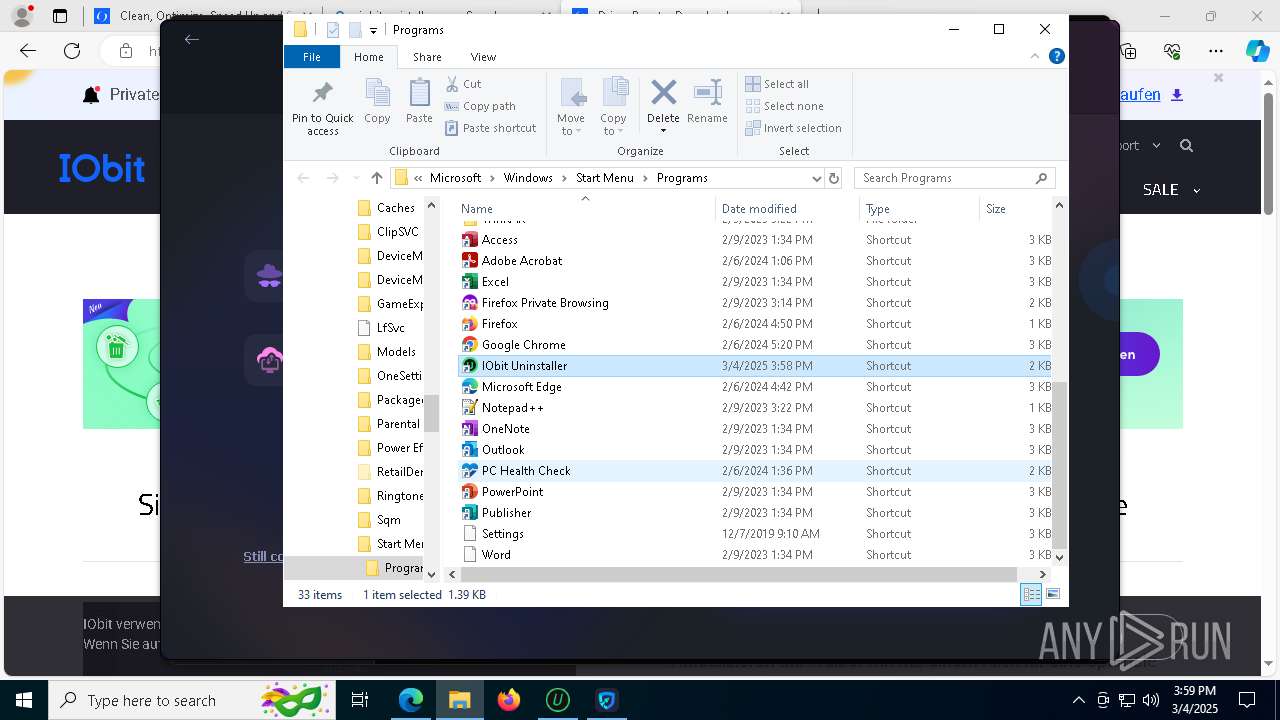Screen dimensions: 1280x720
Task: Select Caches folder in navigation pane
Action: point(387,208)
